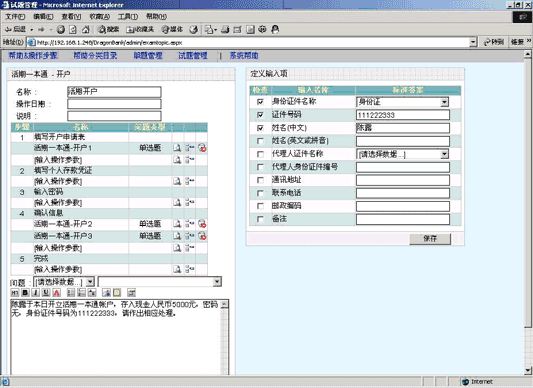
Task: Click the Italic formatting icon in editor
Action: [36, 292]
